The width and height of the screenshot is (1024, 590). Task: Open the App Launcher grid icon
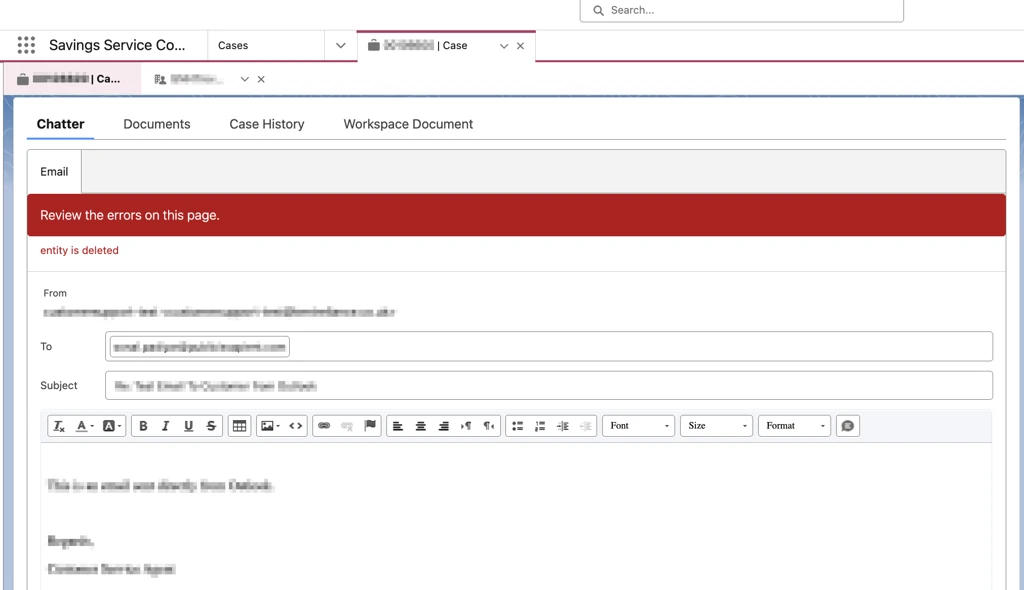(x=26, y=45)
